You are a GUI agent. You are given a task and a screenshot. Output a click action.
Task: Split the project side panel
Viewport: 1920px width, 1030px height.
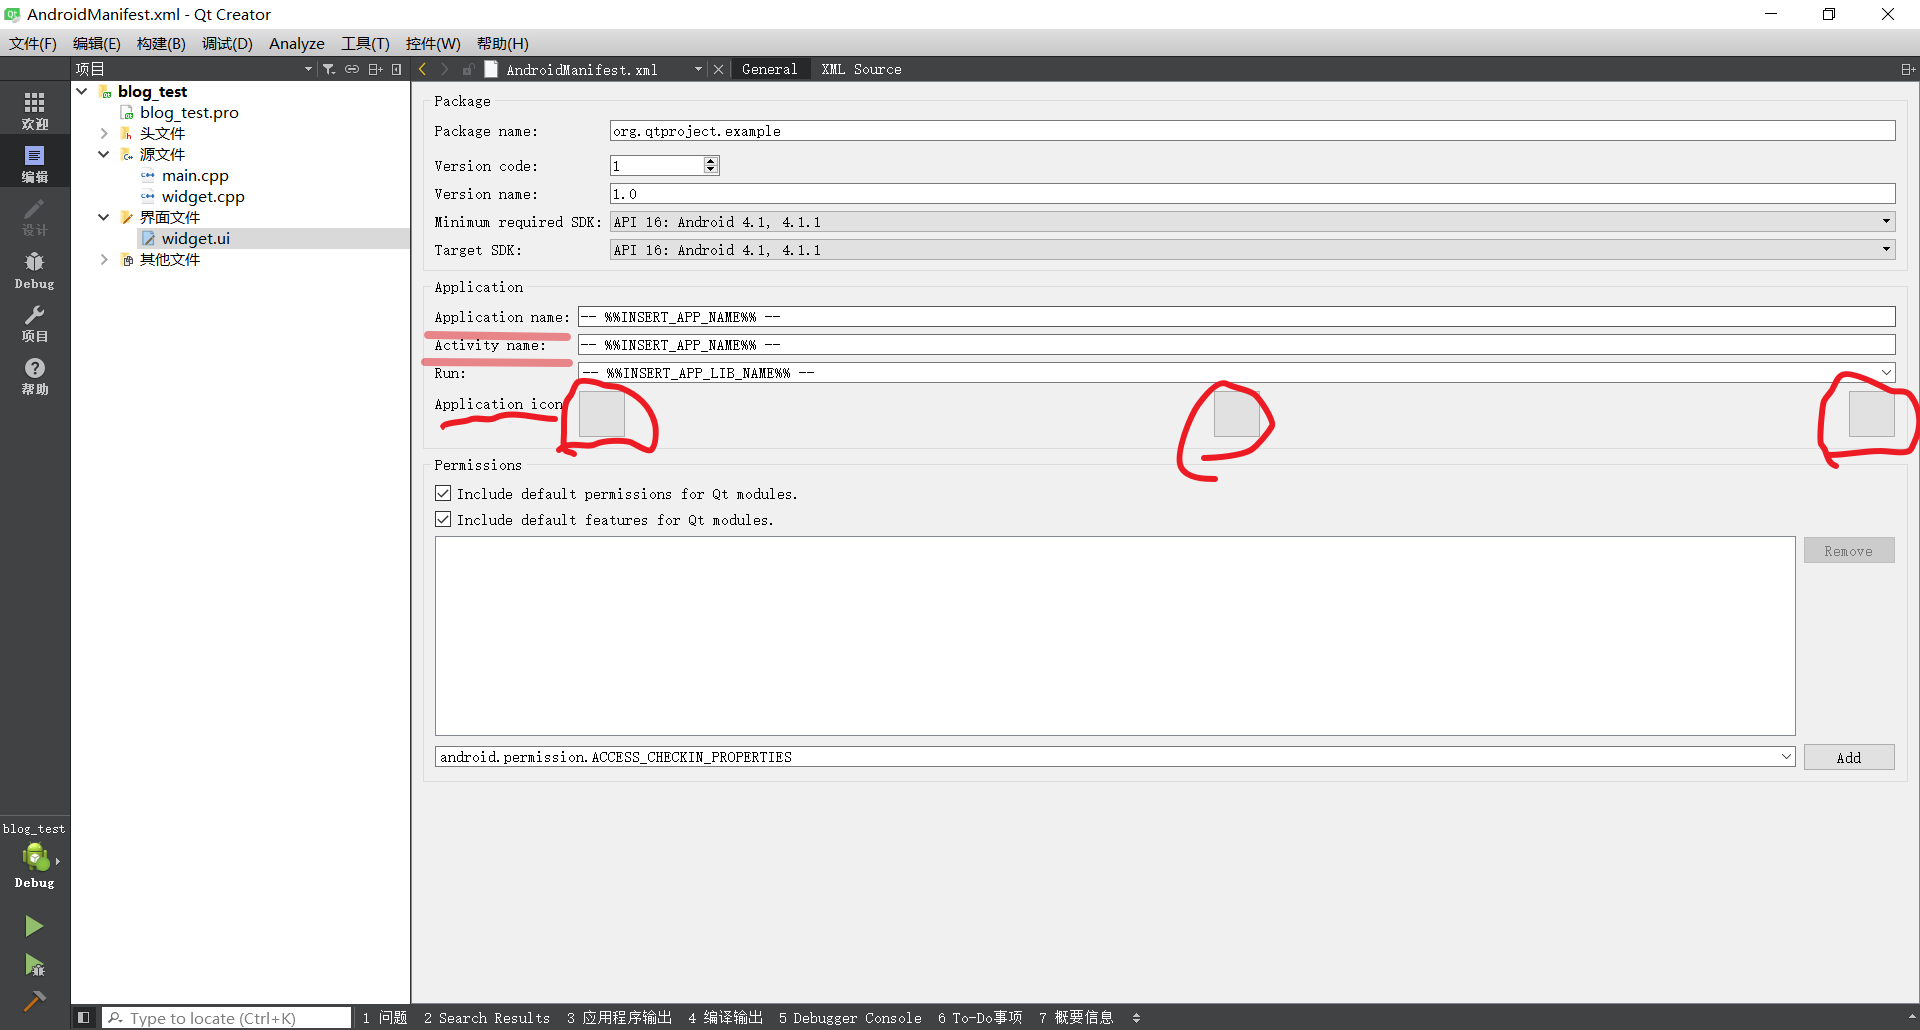tap(375, 69)
